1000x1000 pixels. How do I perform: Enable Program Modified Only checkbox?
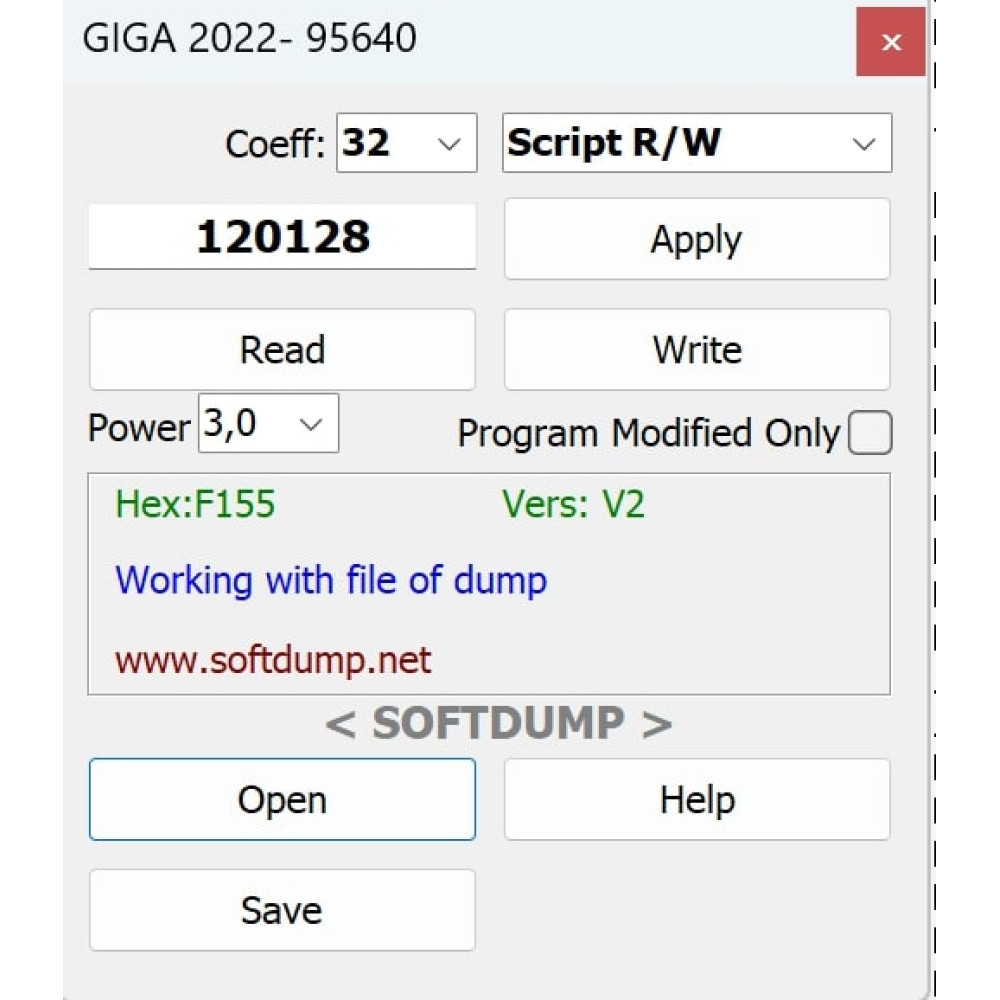[x=870, y=433]
